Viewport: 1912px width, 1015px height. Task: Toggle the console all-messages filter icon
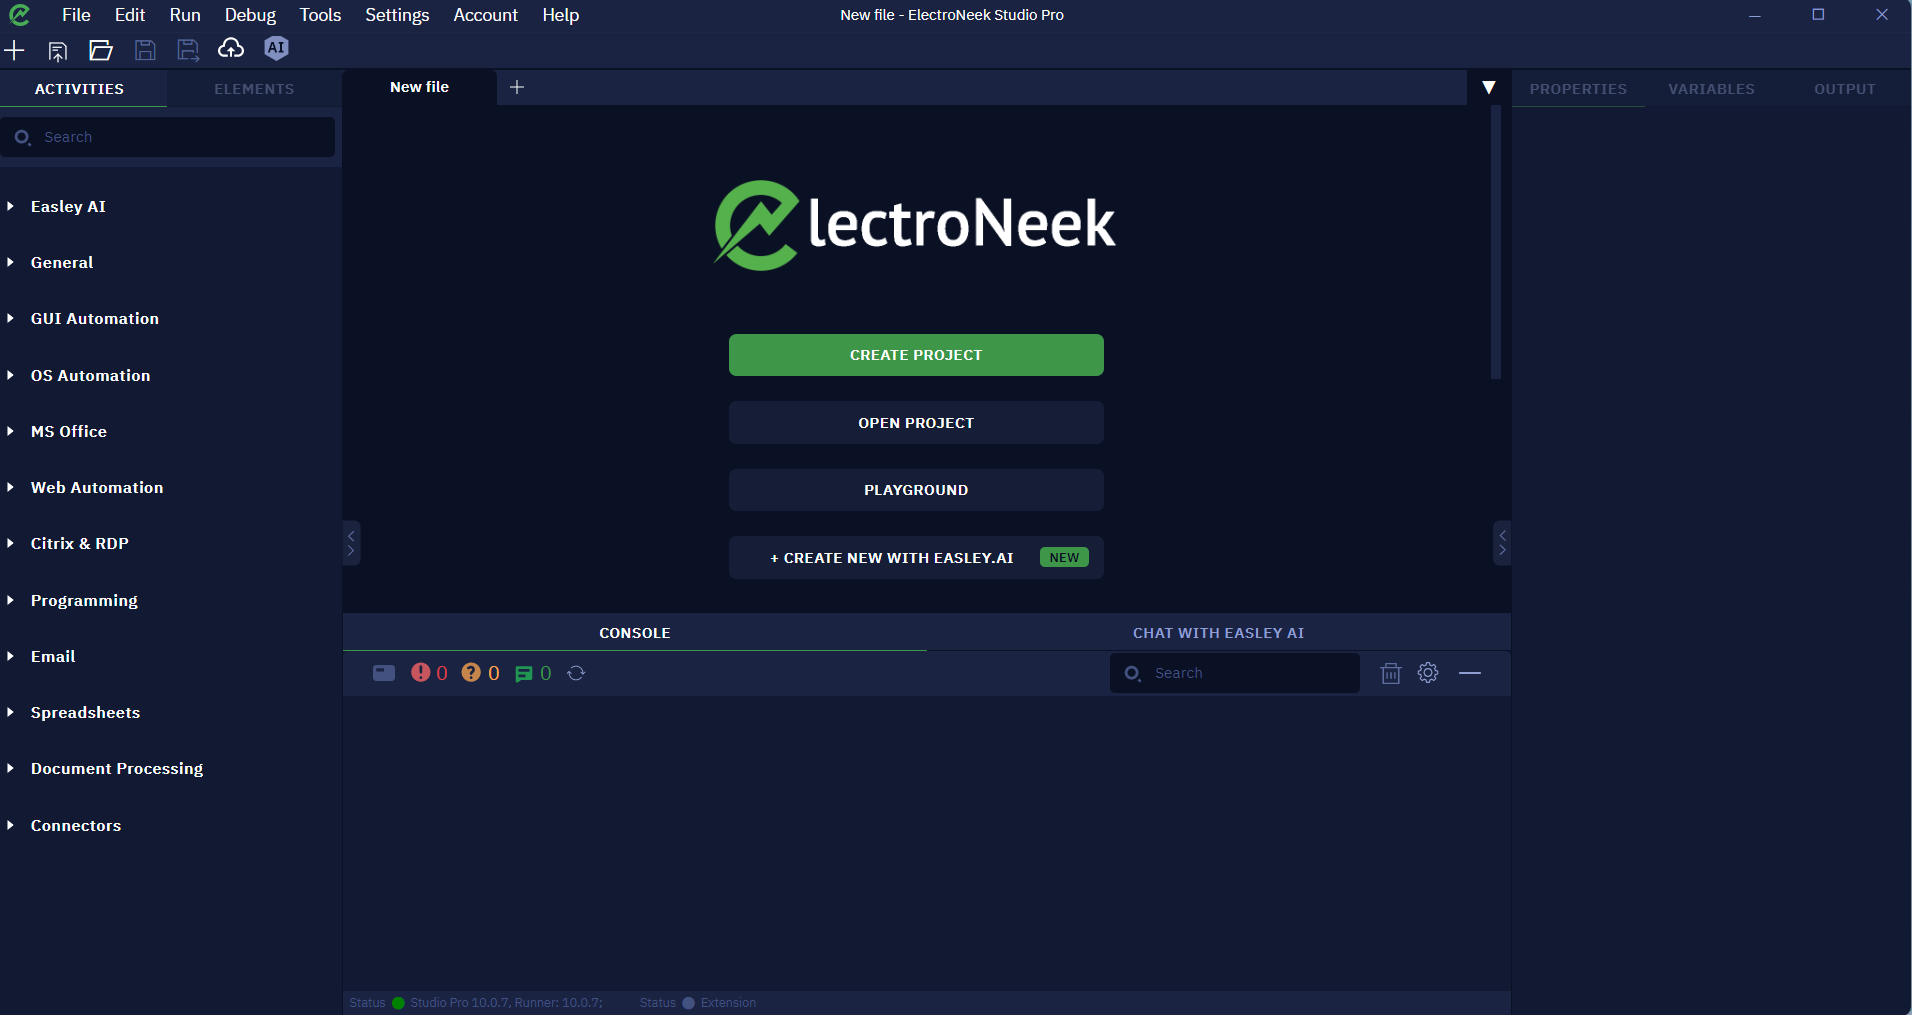pyautogui.click(x=384, y=673)
